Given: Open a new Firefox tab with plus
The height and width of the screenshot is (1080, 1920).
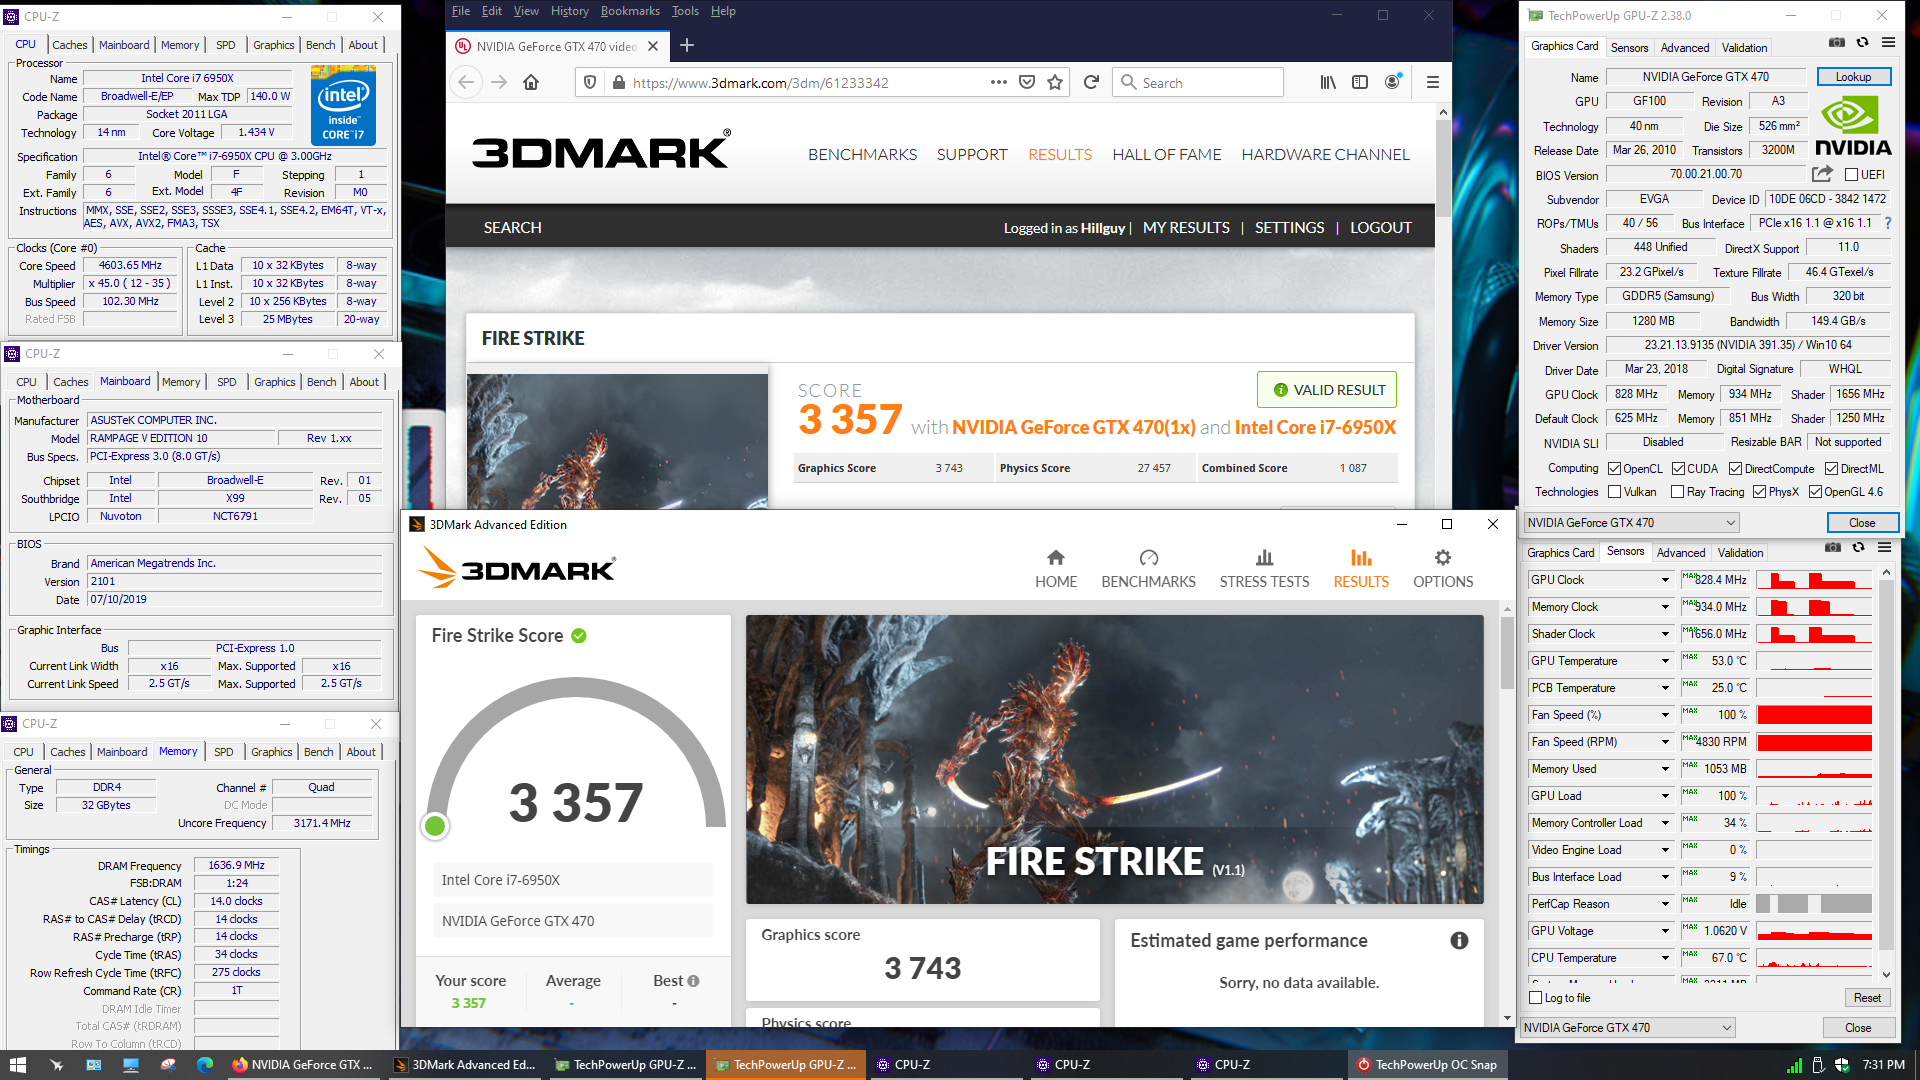Looking at the screenshot, I should [687, 45].
